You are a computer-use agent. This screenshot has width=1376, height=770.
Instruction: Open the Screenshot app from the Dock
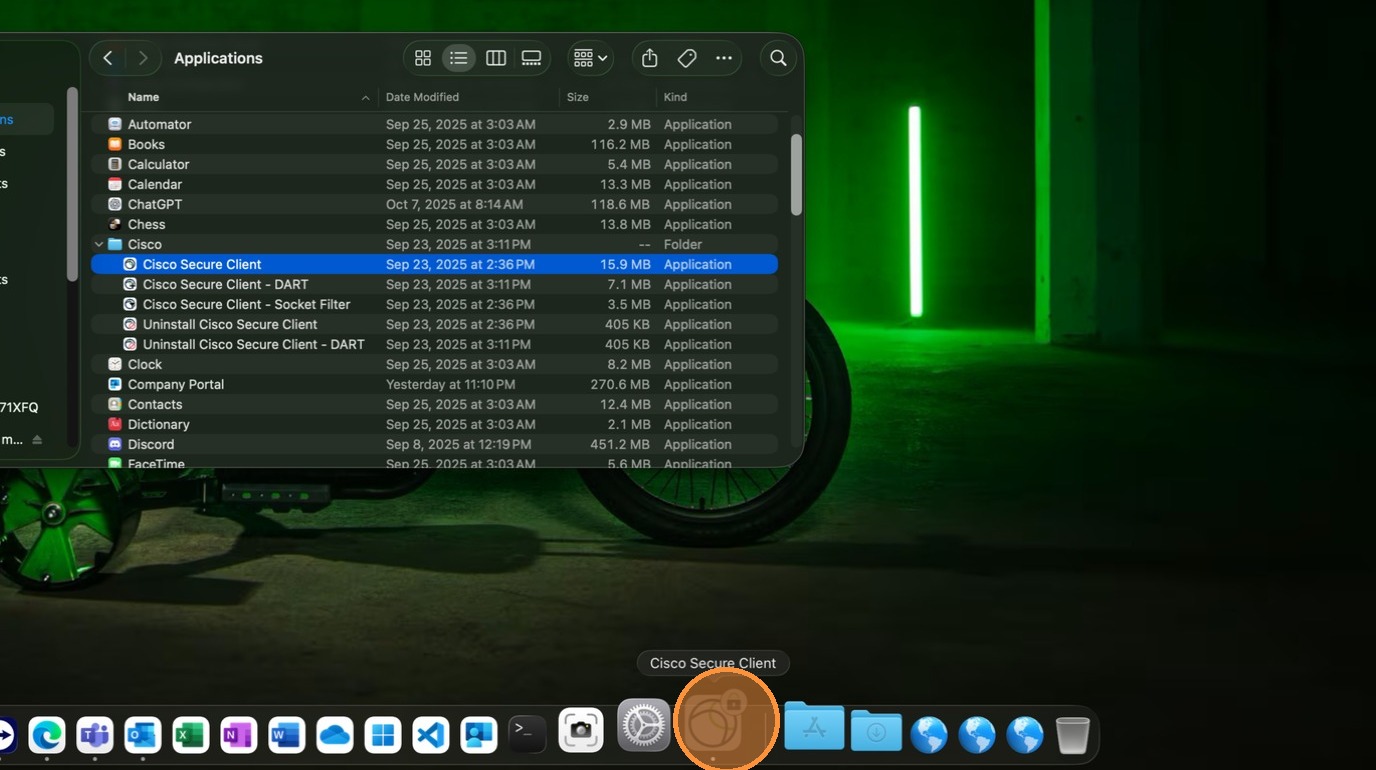click(x=581, y=731)
